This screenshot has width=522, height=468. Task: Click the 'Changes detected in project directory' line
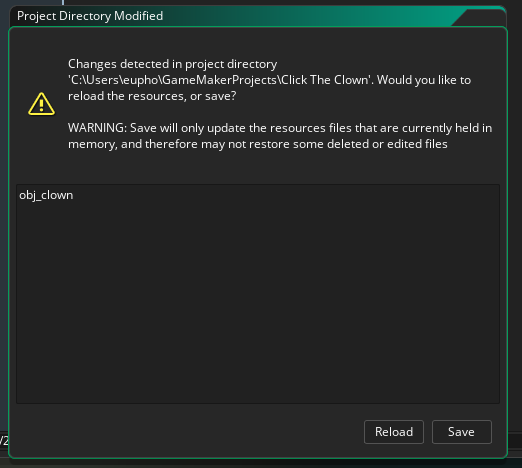tap(172, 64)
